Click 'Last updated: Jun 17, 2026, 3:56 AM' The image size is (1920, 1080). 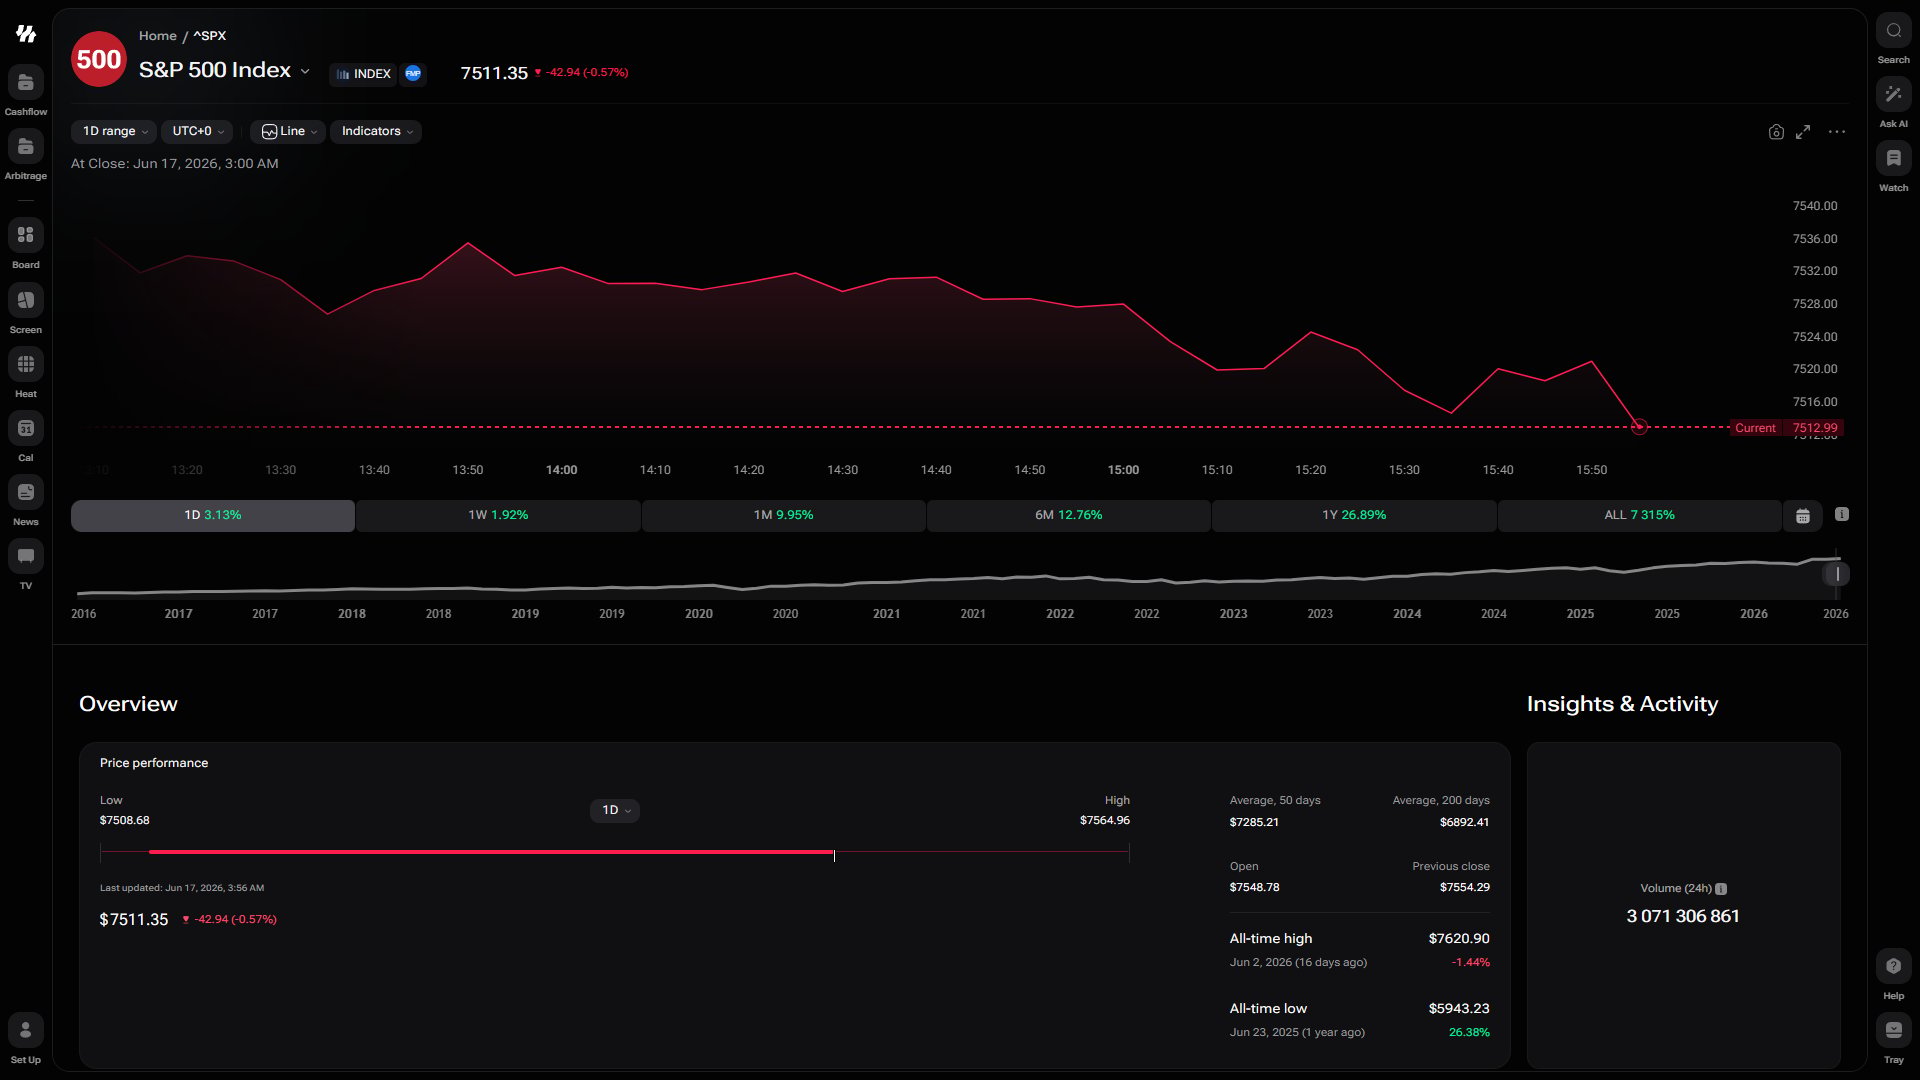point(182,888)
